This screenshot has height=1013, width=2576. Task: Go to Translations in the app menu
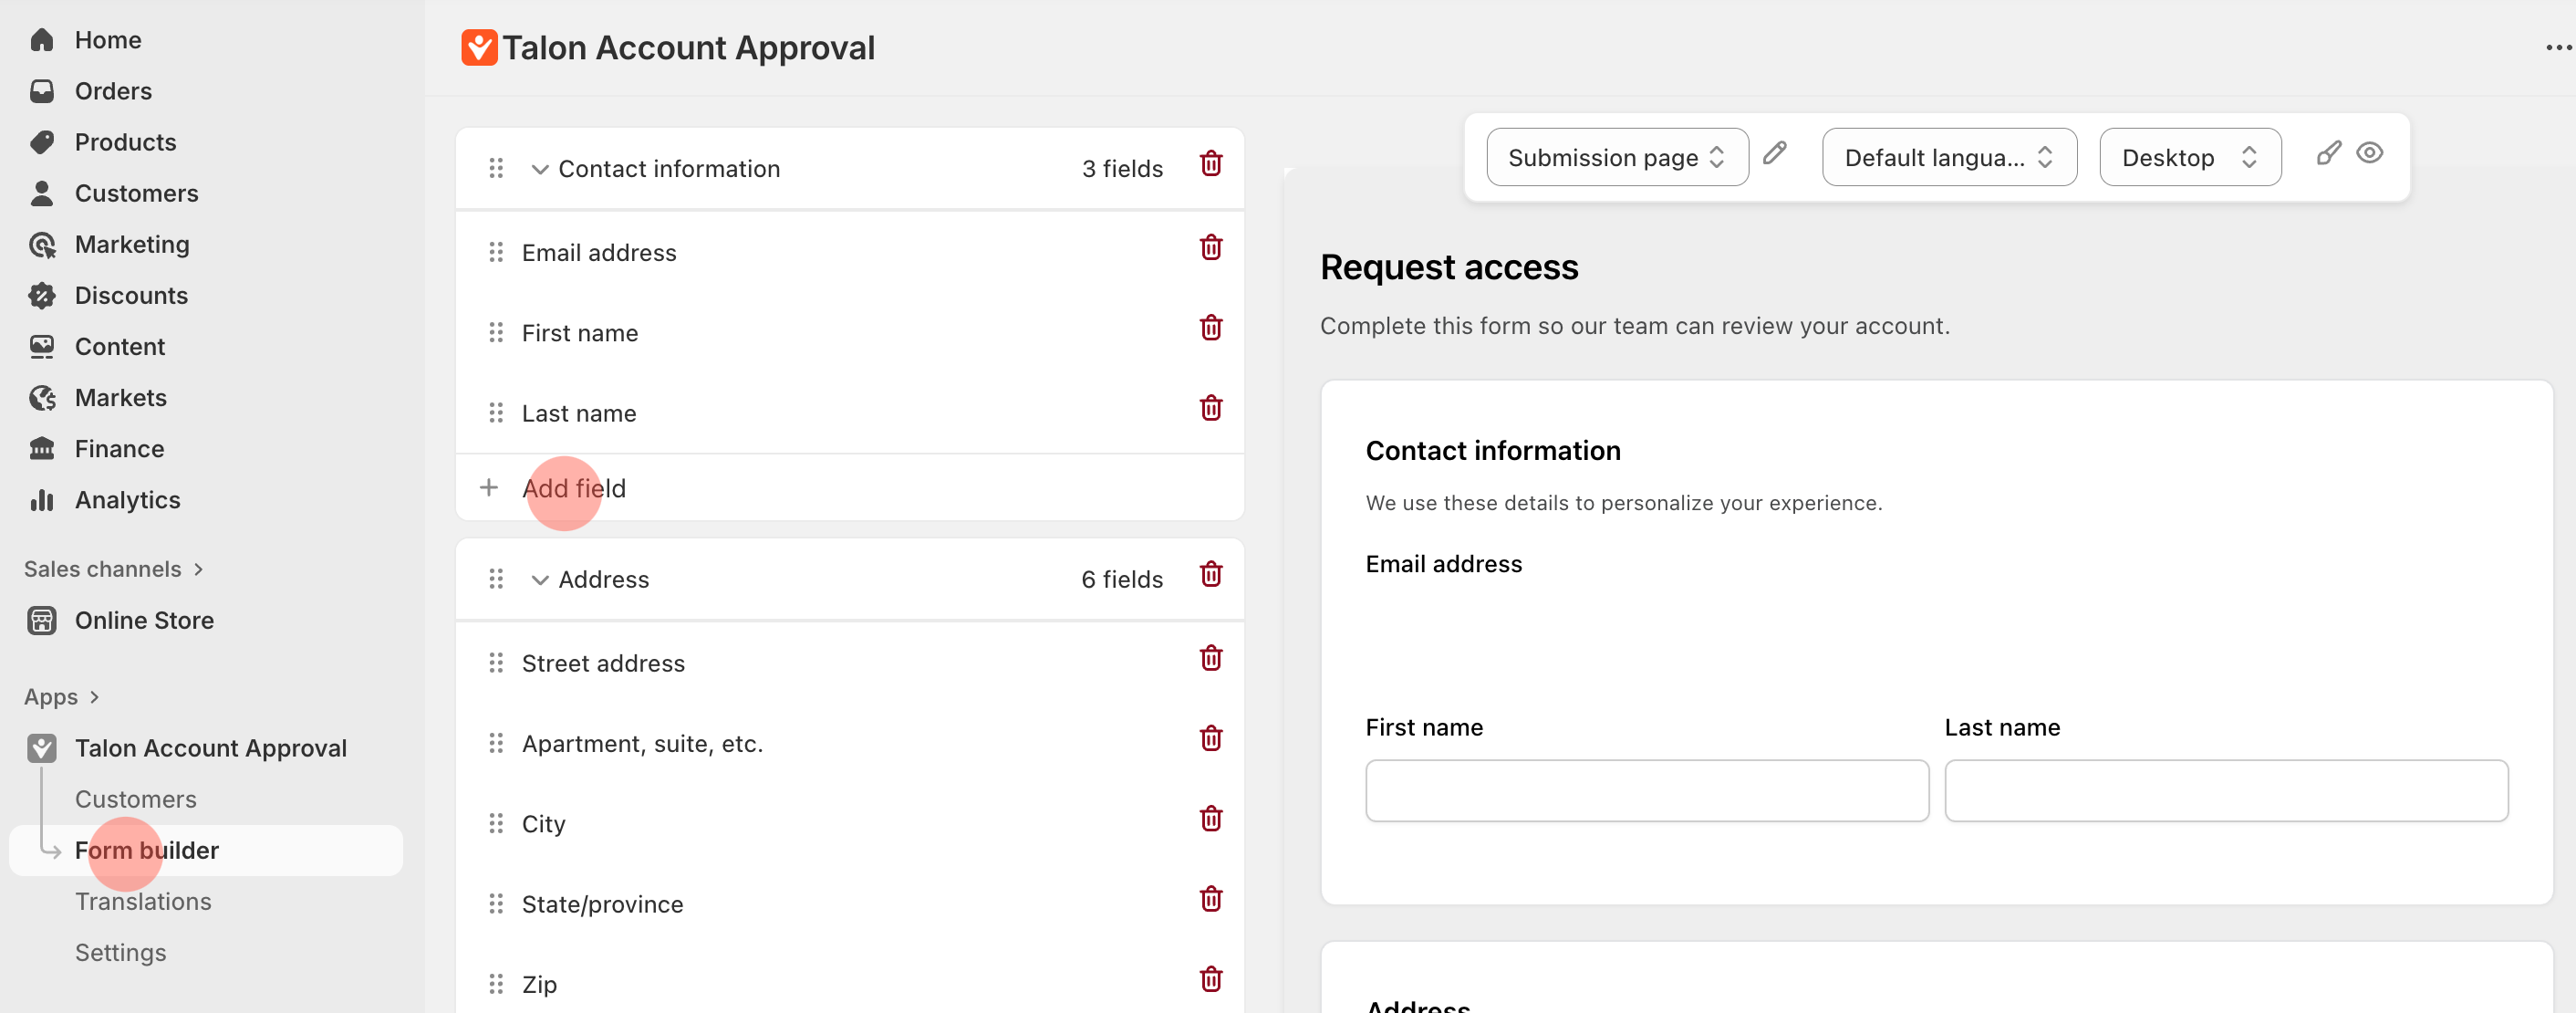143,901
